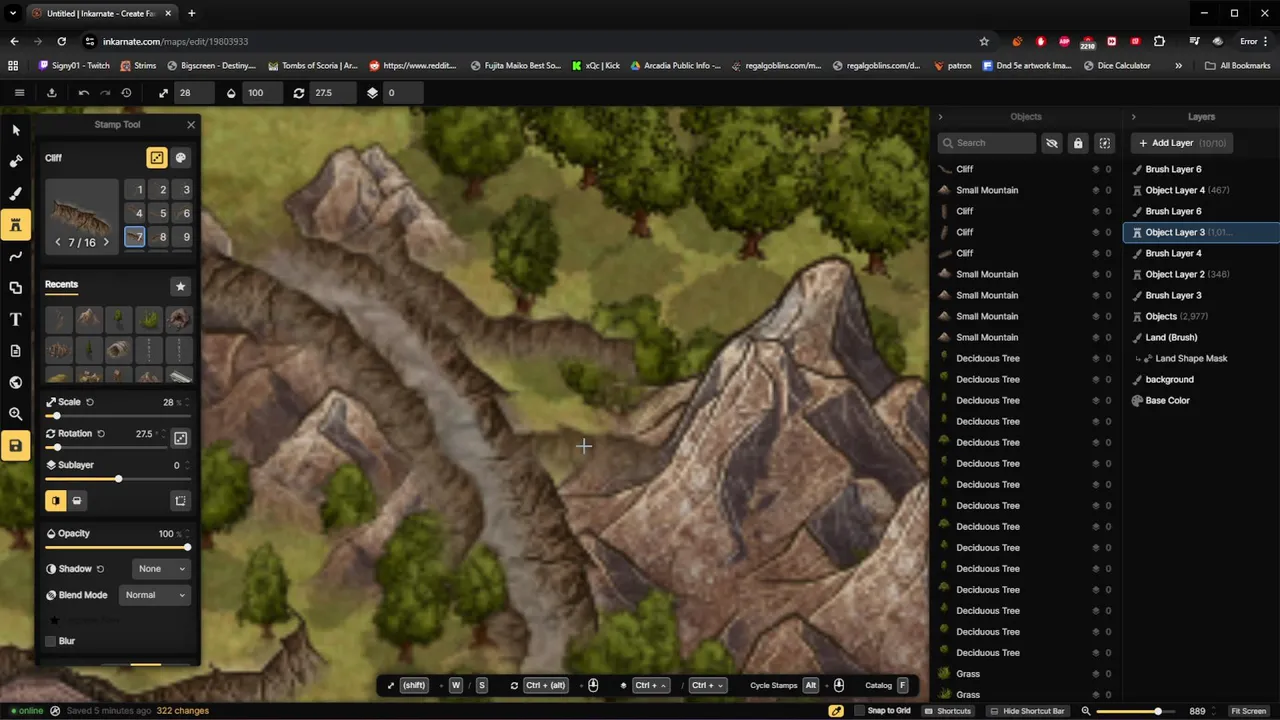The height and width of the screenshot is (720, 1280).
Task: Close the Stamp Tool panel
Action: click(191, 125)
